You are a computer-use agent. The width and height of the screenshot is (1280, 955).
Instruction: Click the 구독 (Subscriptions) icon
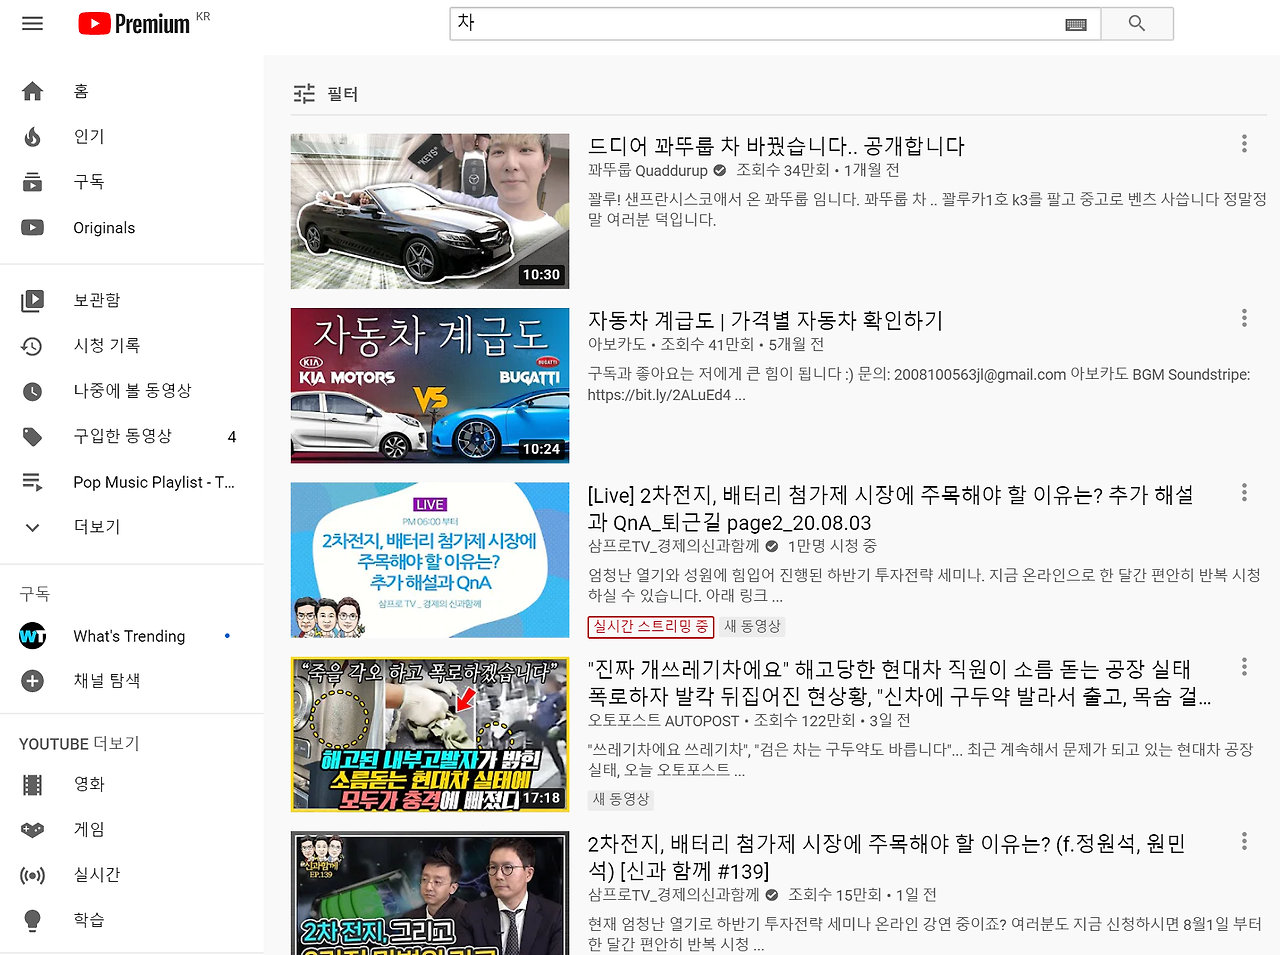(32, 181)
